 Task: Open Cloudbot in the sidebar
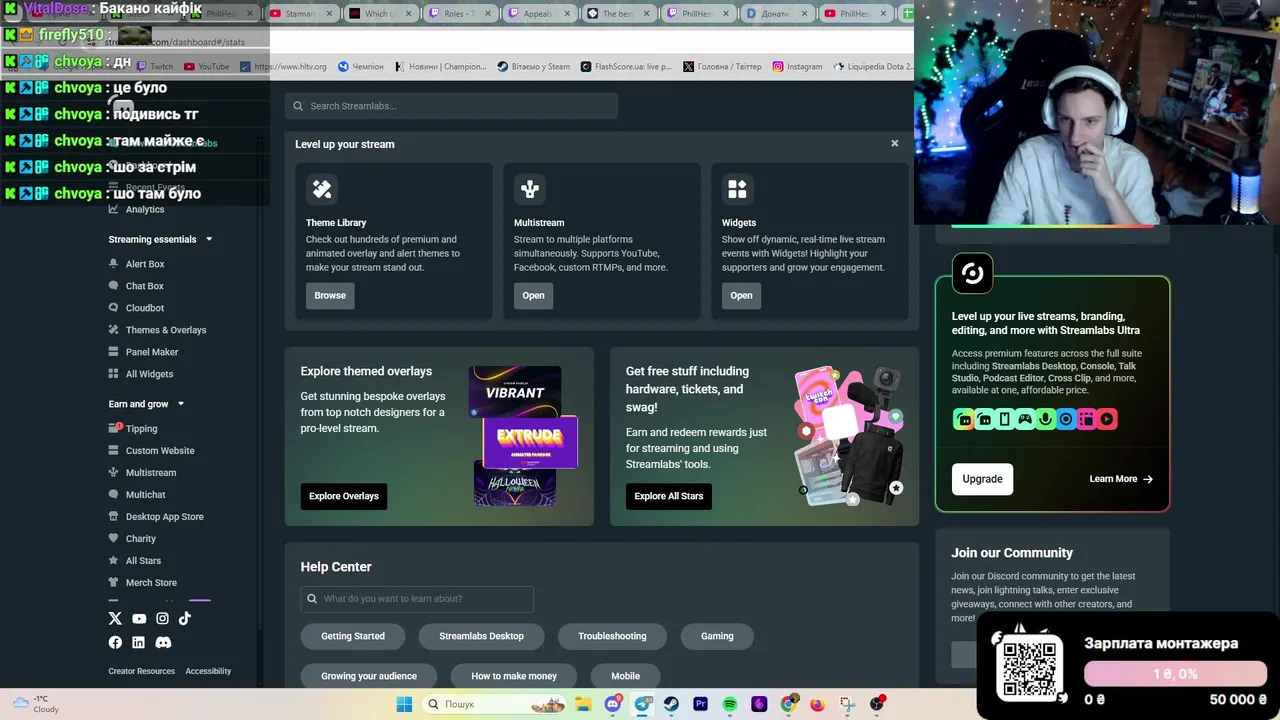tap(135, 308)
